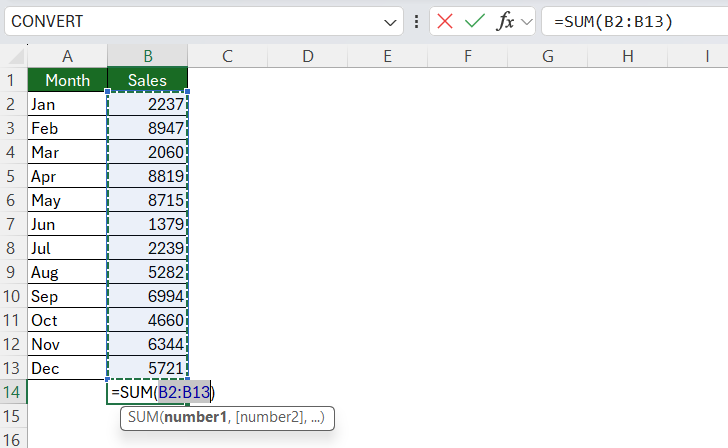Screen dimensions: 728x448
Task: Expand the fx function dropdown arrow
Action: [x=526, y=22]
